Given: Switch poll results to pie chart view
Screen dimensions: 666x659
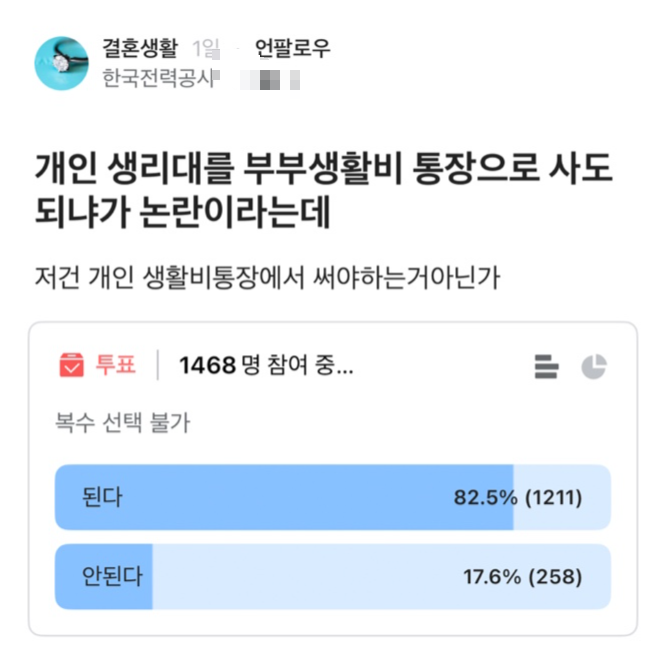Looking at the screenshot, I should (x=594, y=367).
